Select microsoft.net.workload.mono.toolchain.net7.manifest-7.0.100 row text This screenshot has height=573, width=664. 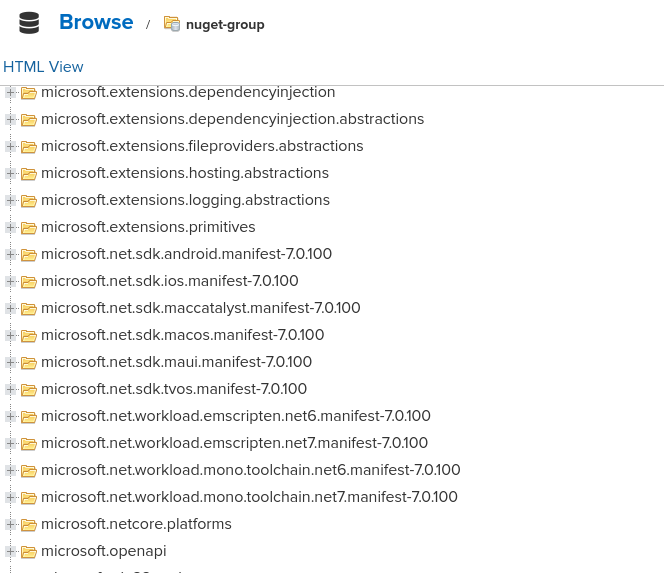coord(249,497)
